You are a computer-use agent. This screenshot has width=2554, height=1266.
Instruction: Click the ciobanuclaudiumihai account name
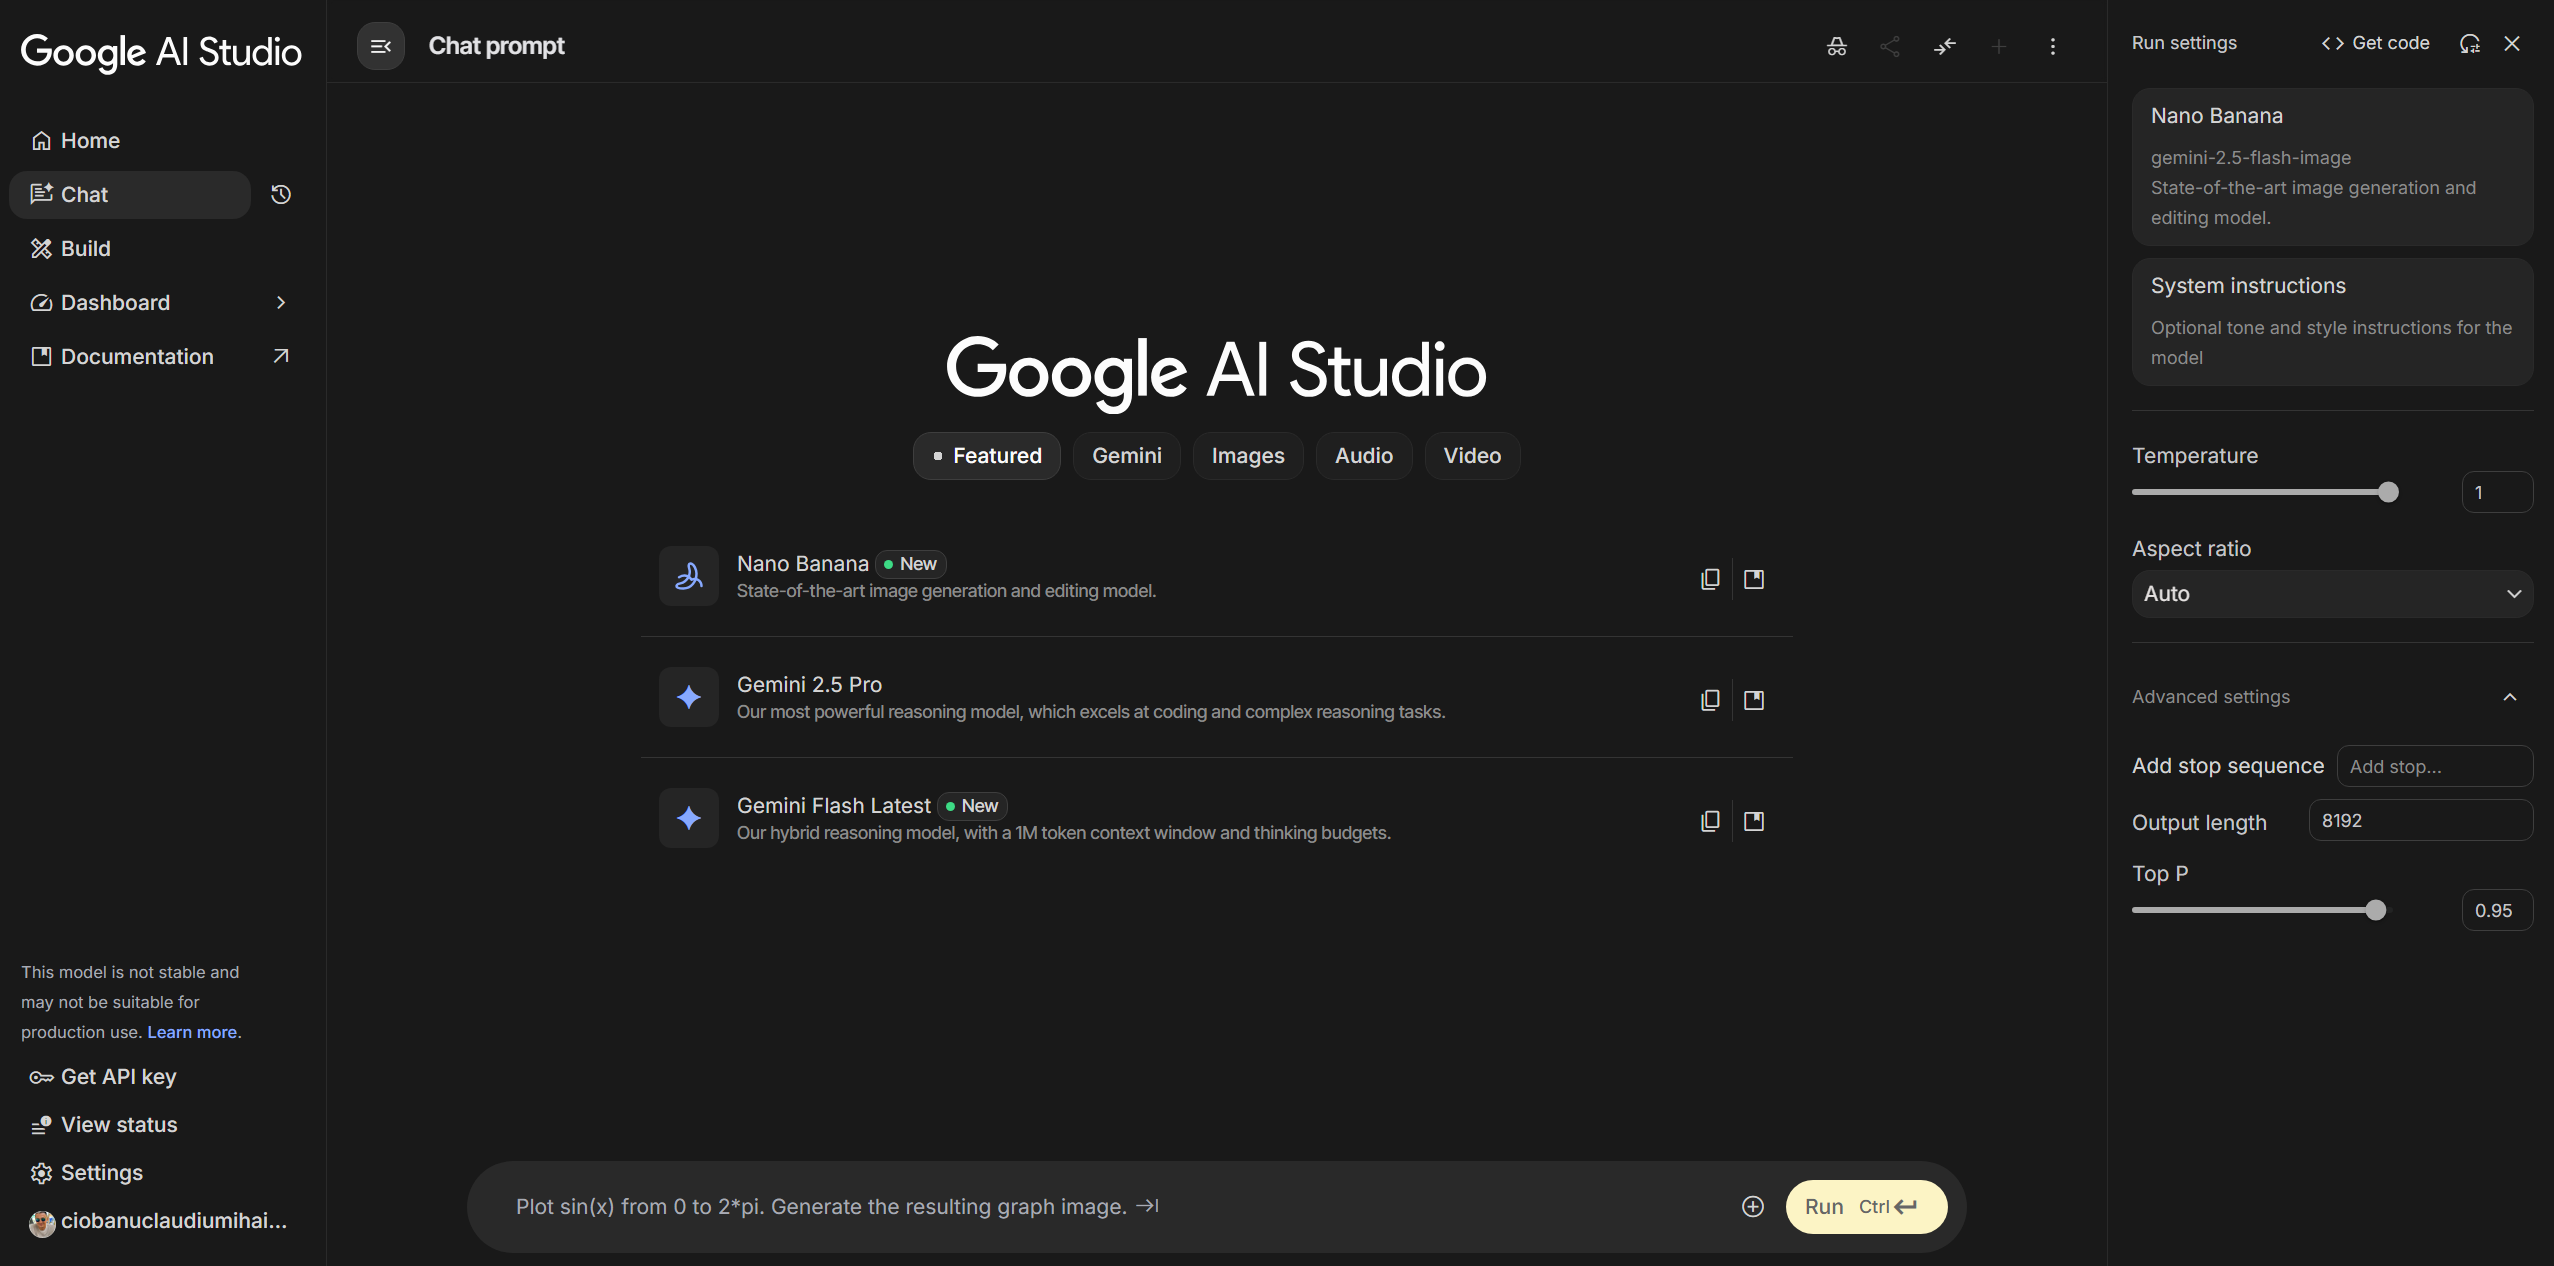coord(174,1221)
